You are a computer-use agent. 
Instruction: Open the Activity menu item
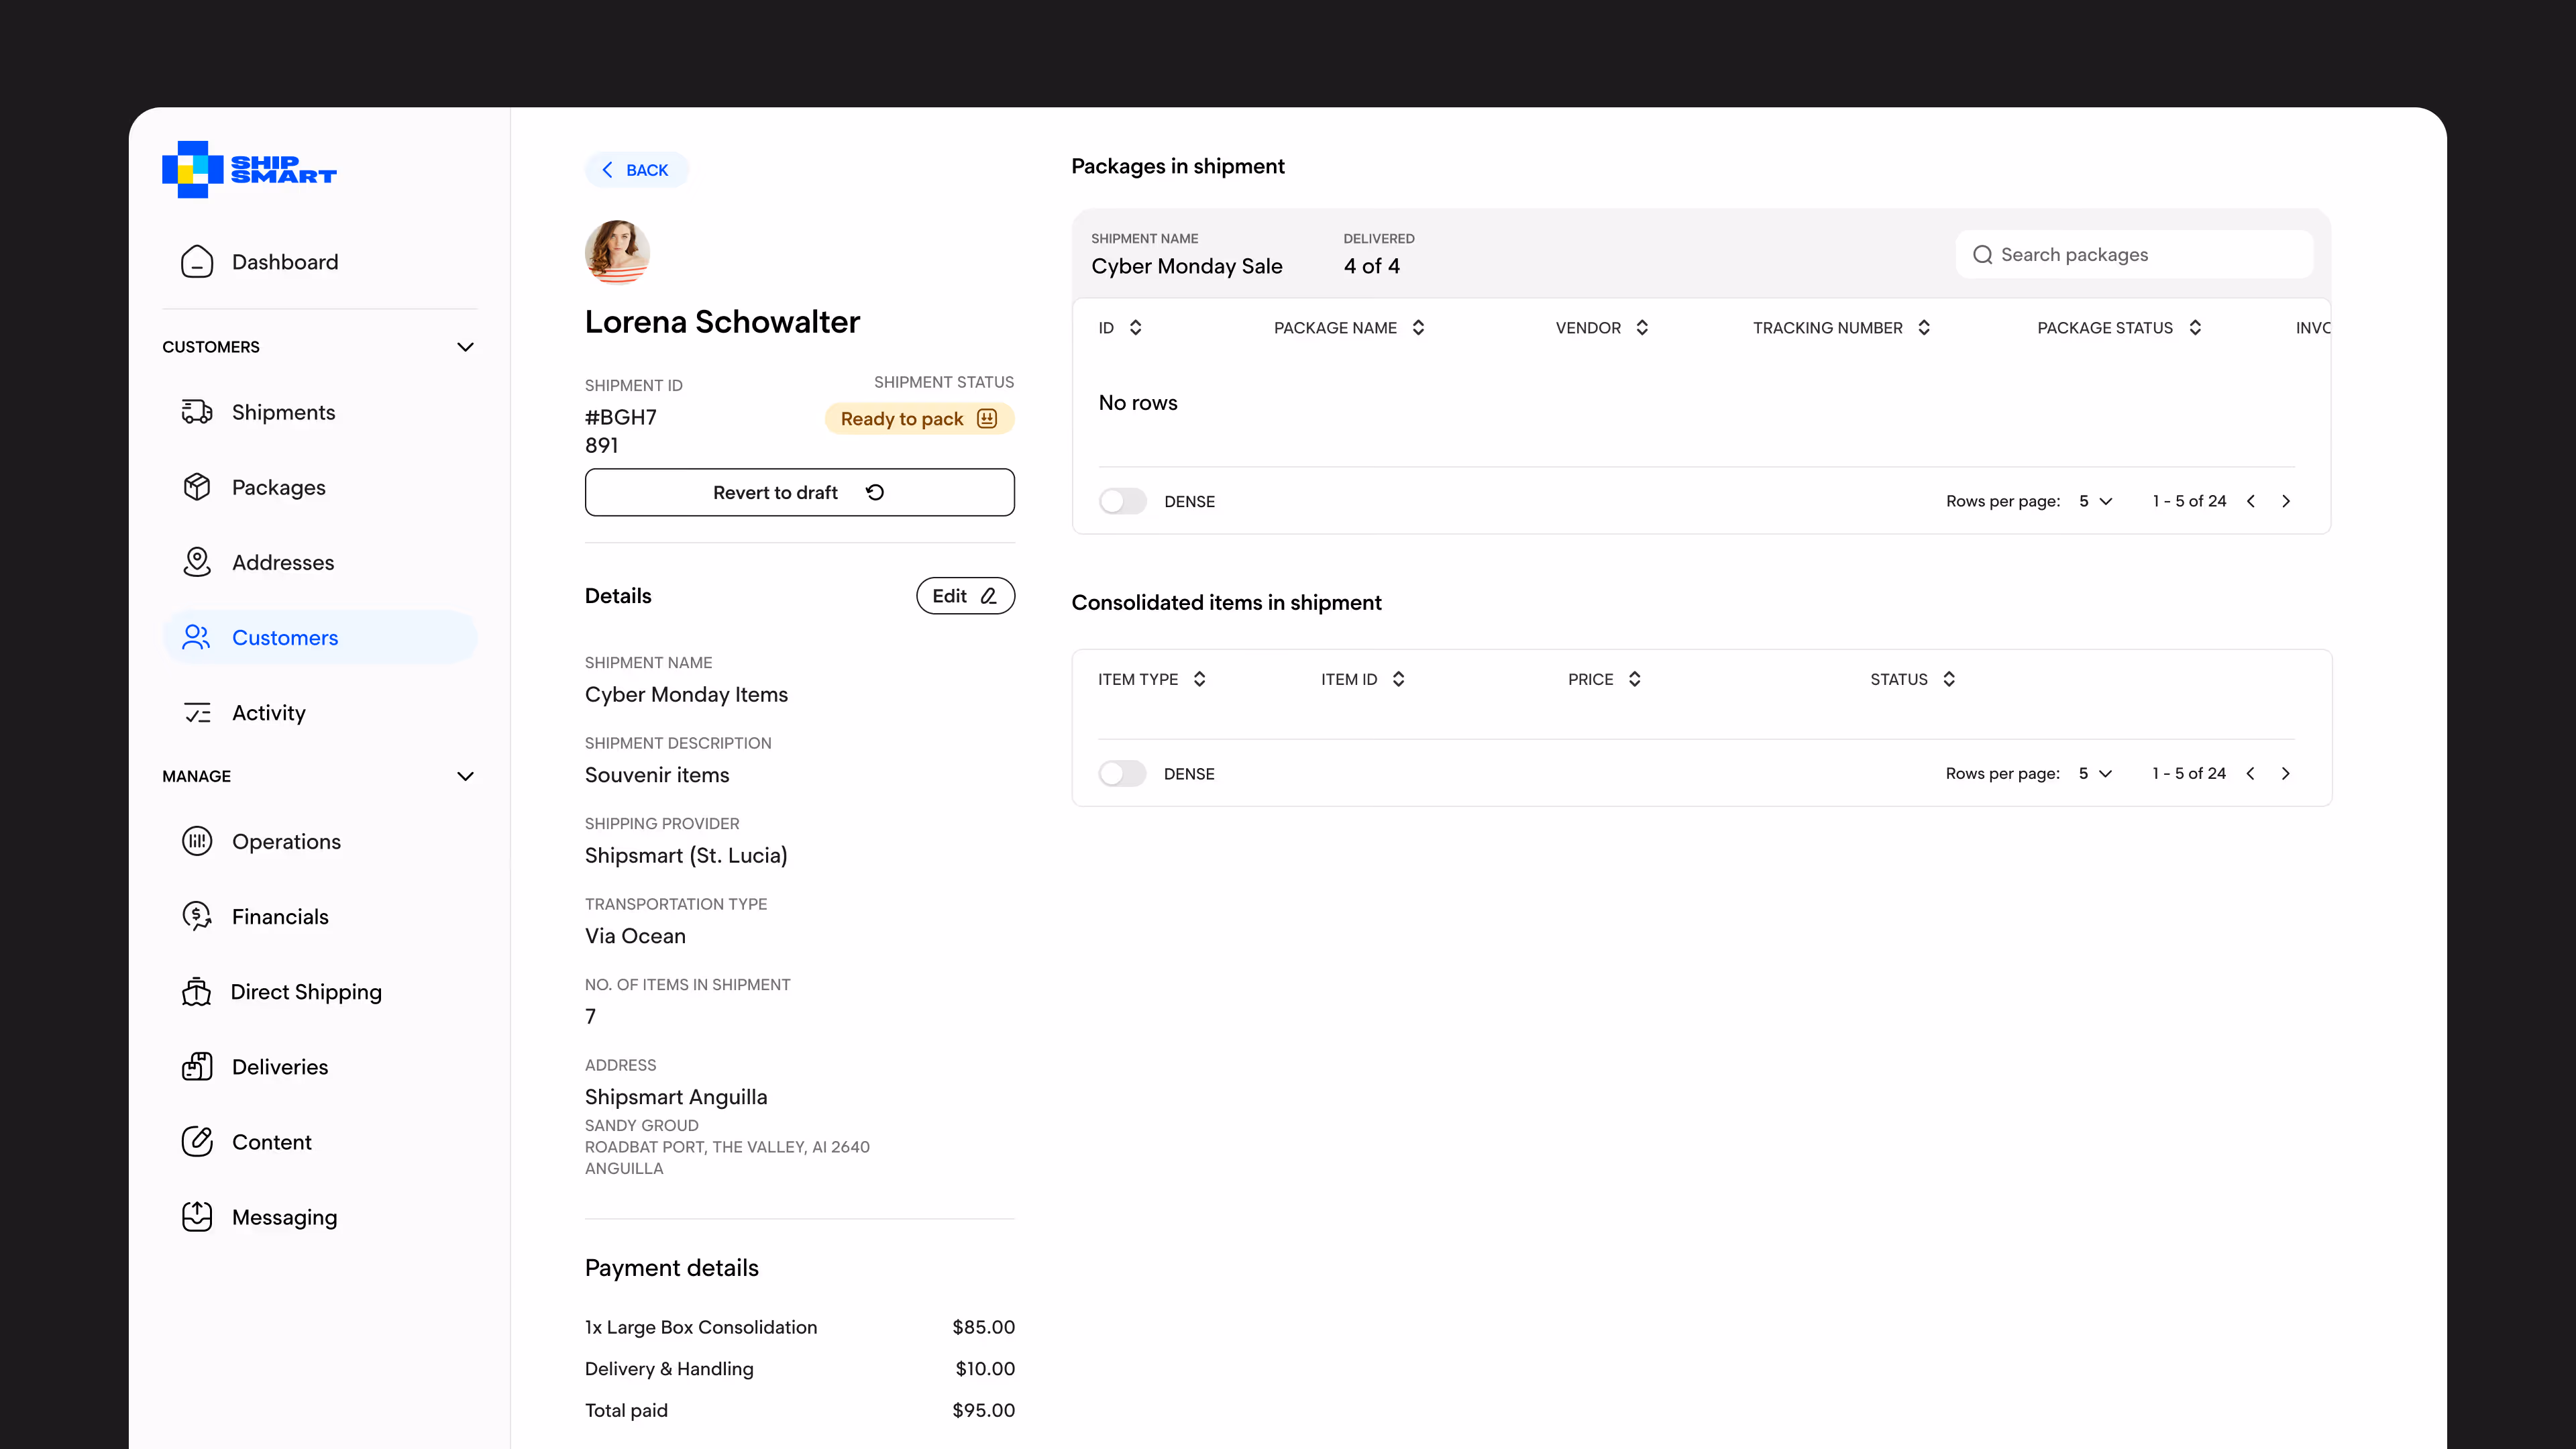[268, 712]
